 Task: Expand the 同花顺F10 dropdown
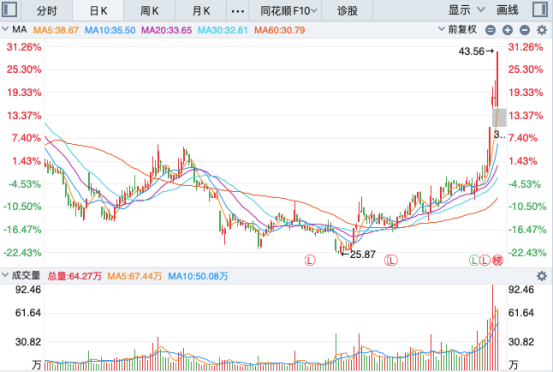288,11
